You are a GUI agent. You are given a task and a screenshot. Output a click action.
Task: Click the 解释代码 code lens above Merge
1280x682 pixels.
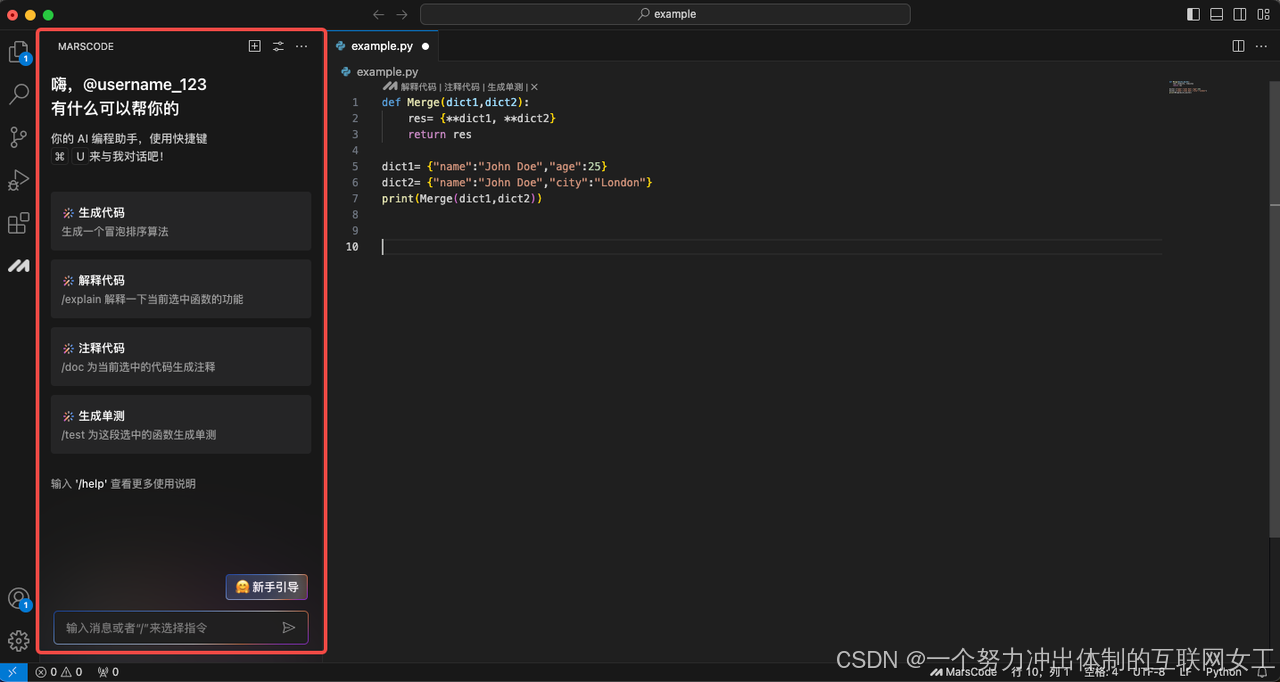(x=419, y=87)
